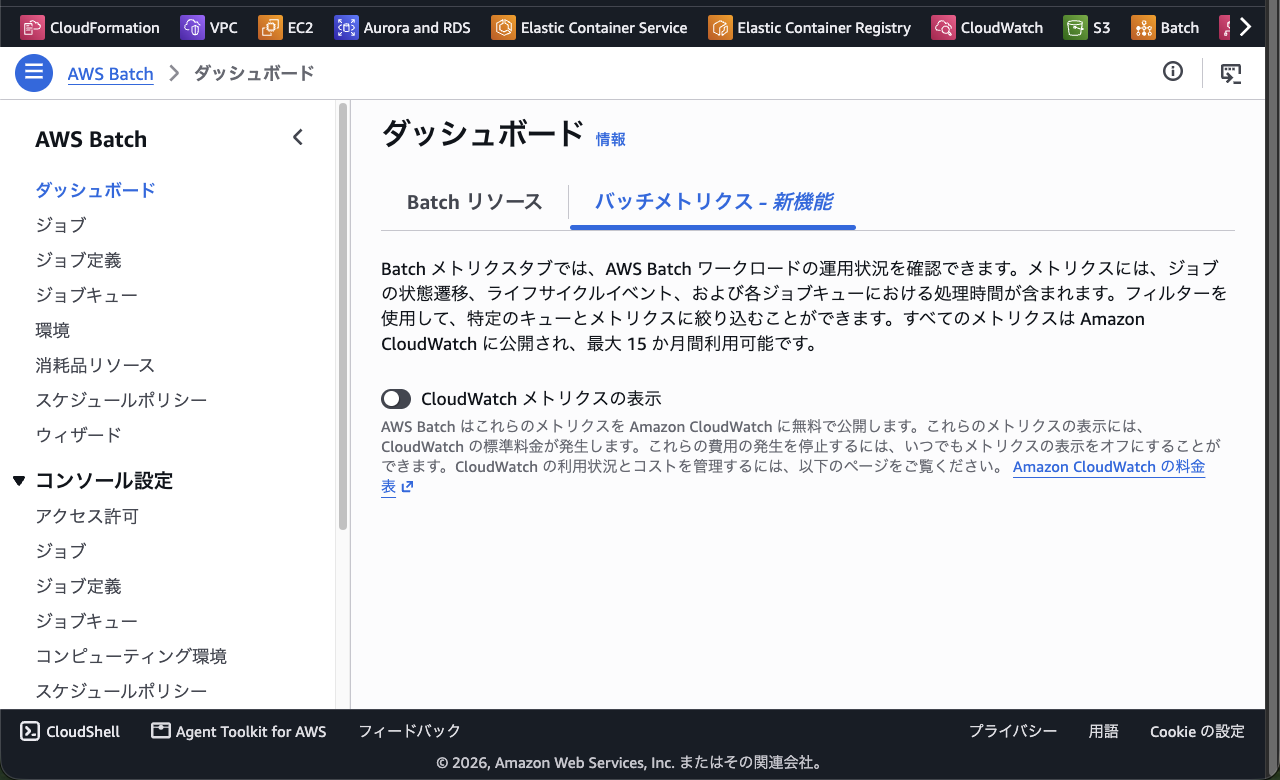Open the プライバシー footer link
Viewport: 1280px width, 780px height.
tap(1012, 731)
